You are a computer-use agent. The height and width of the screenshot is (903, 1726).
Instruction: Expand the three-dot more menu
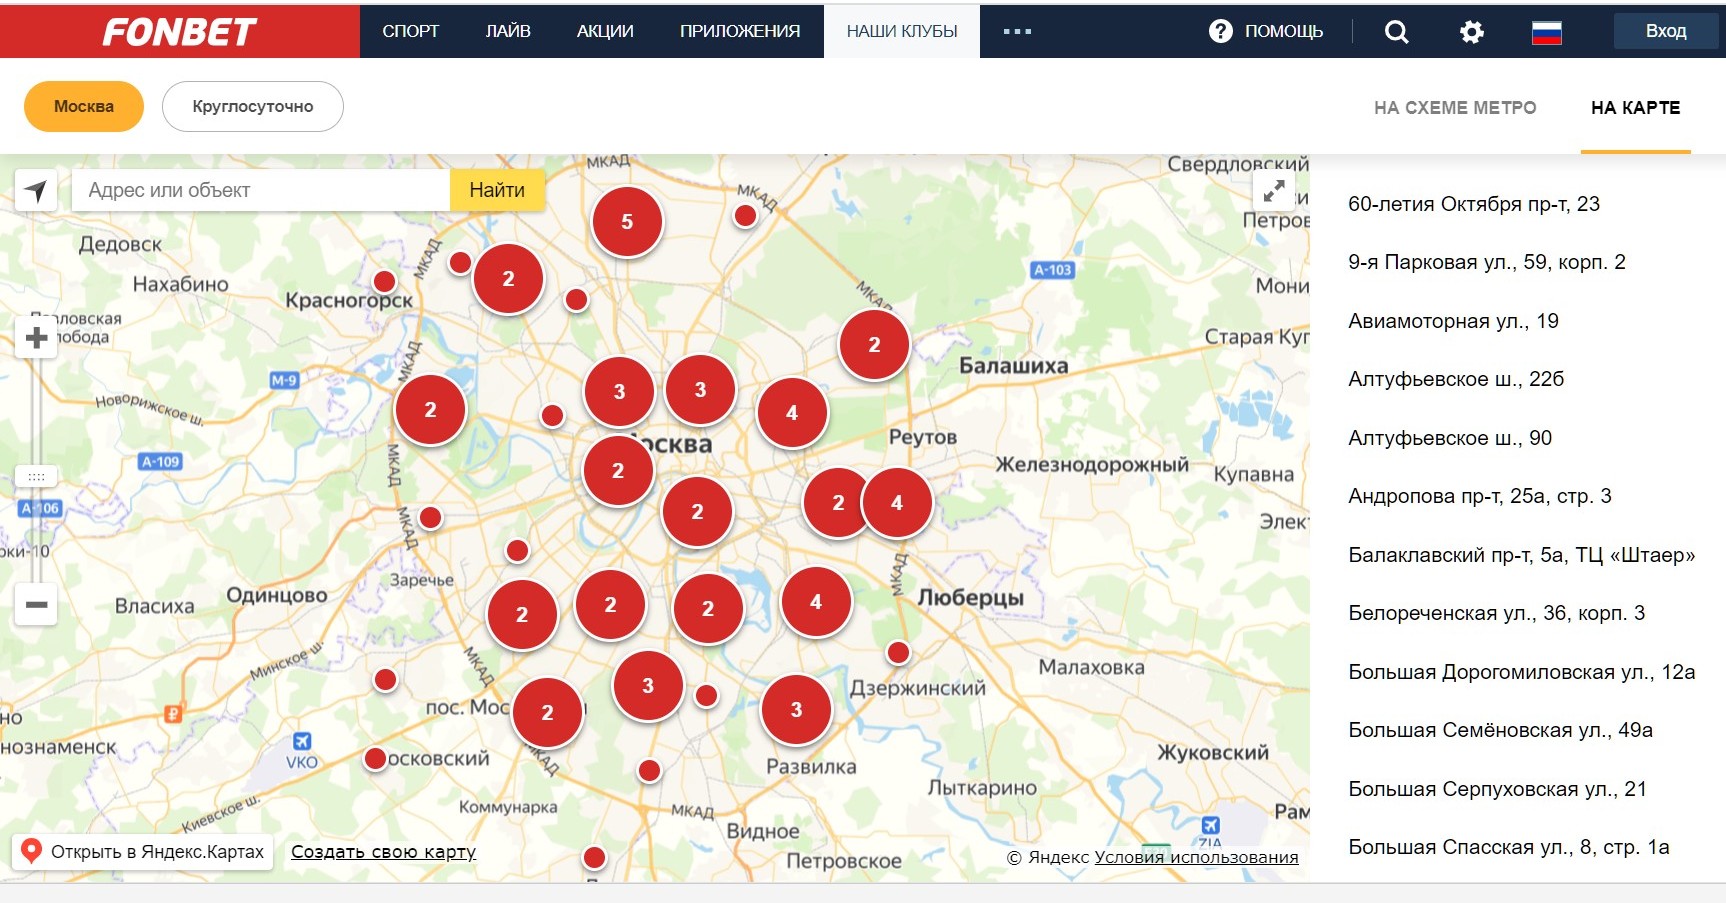click(1017, 32)
